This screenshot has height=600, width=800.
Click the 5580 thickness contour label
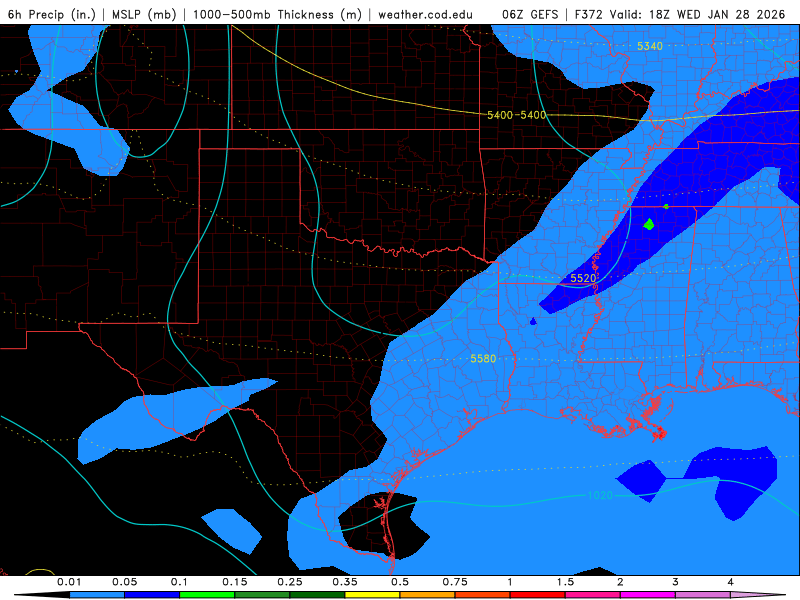pos(483,359)
